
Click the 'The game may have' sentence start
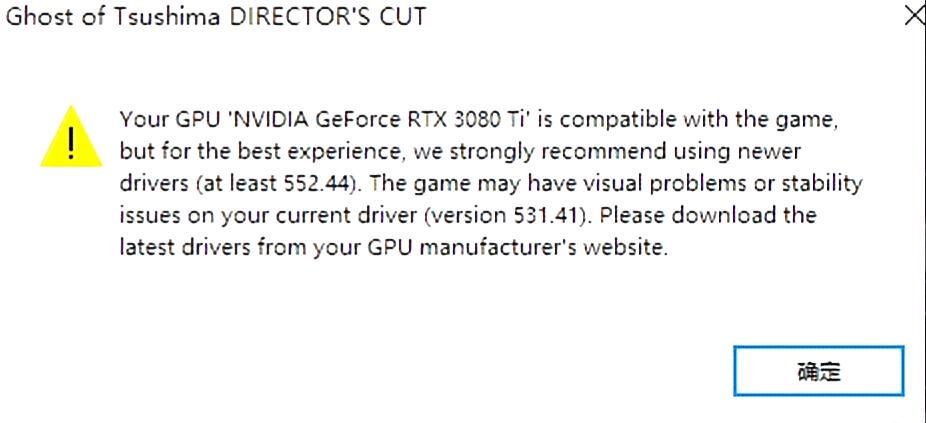pos(455,184)
